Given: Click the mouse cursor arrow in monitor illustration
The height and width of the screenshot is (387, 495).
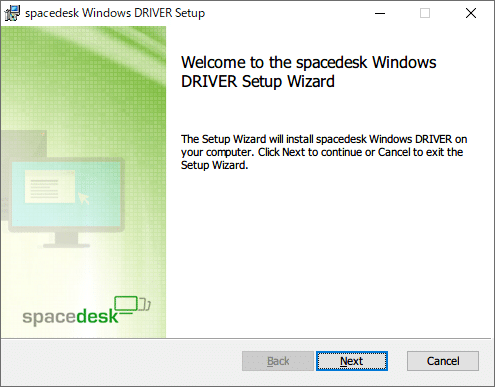Looking at the screenshot, I should click(84, 198).
